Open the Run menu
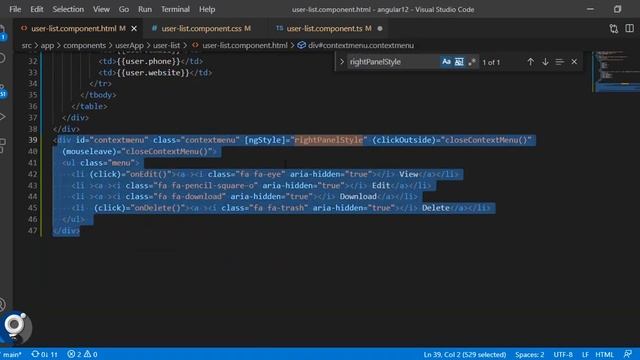The width and height of the screenshot is (640, 360). pyautogui.click(x=144, y=9)
